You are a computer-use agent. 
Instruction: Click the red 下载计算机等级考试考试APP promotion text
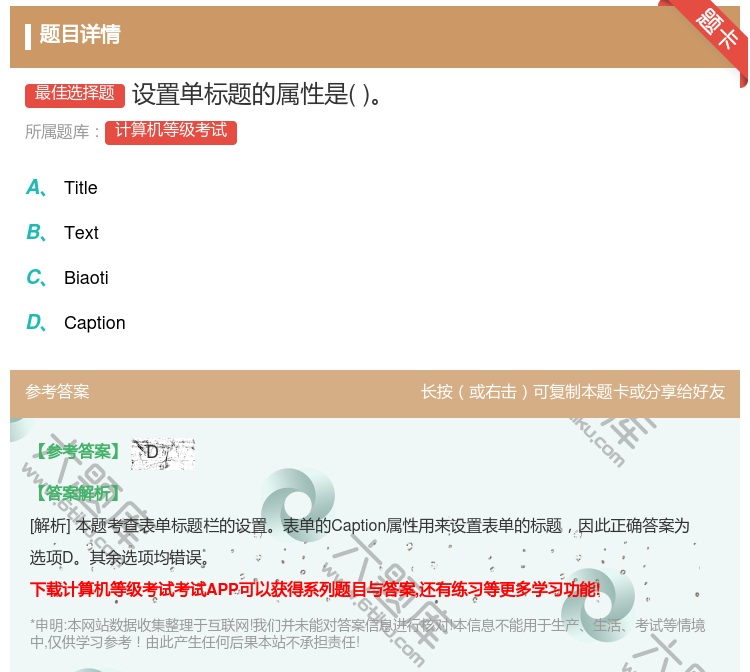click(x=315, y=589)
